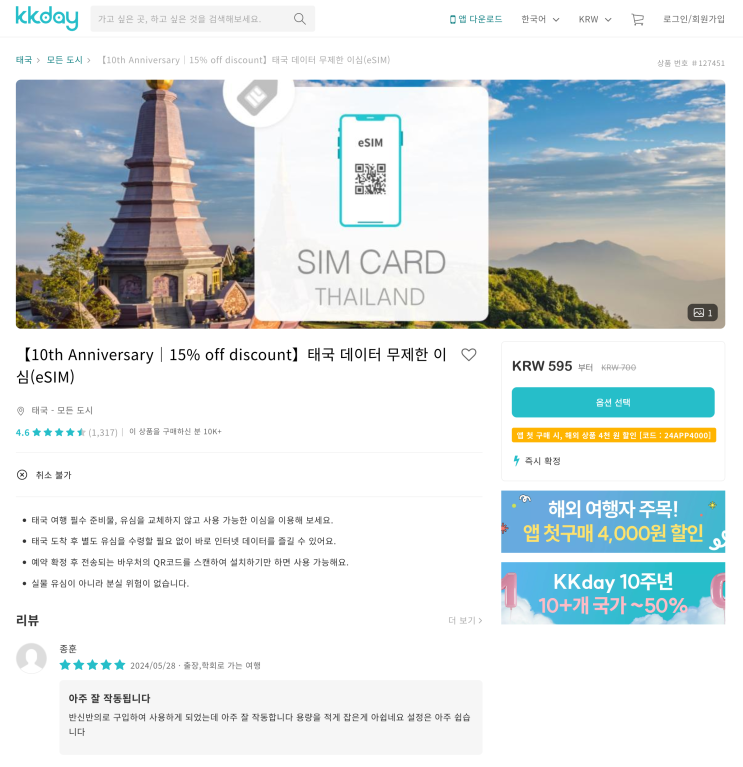Viewport: 743px width, 767px height.
Task: Open the image gallery counter icon
Action: (x=702, y=313)
